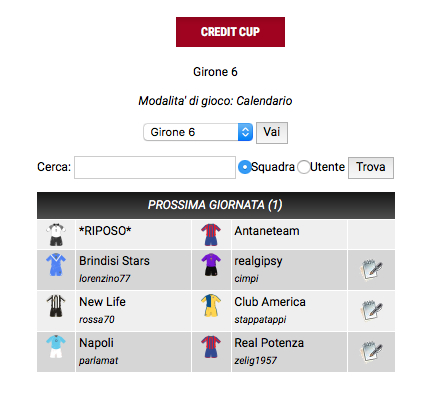Click the PROSSIMA GIORNATA header

click(x=216, y=205)
